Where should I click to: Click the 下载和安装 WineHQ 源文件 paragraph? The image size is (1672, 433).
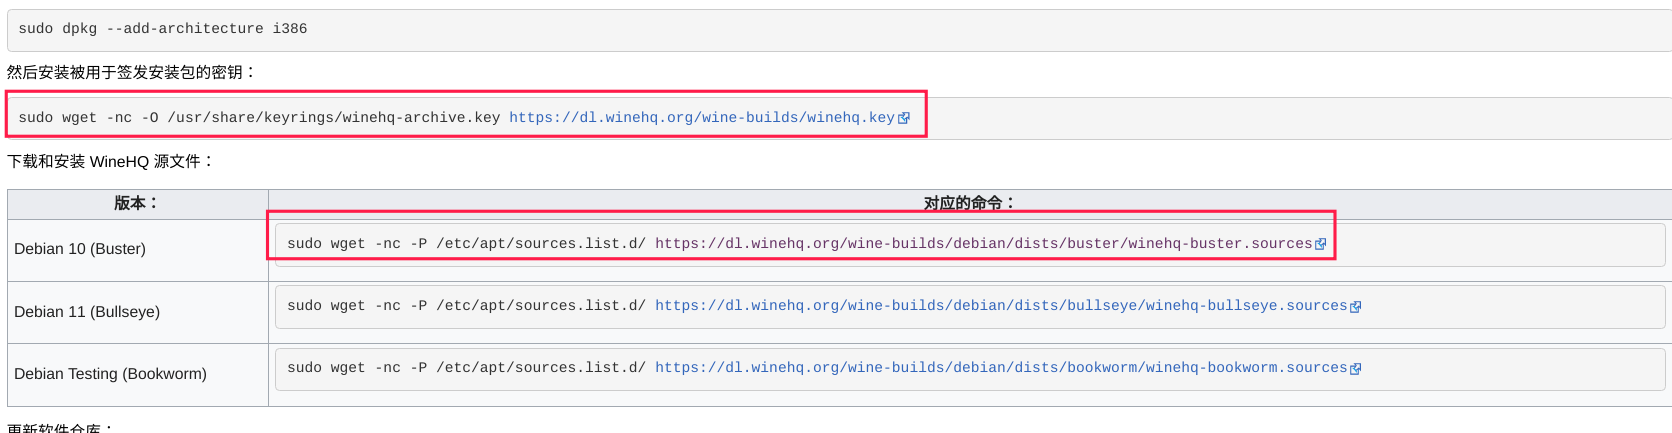[x=110, y=161]
